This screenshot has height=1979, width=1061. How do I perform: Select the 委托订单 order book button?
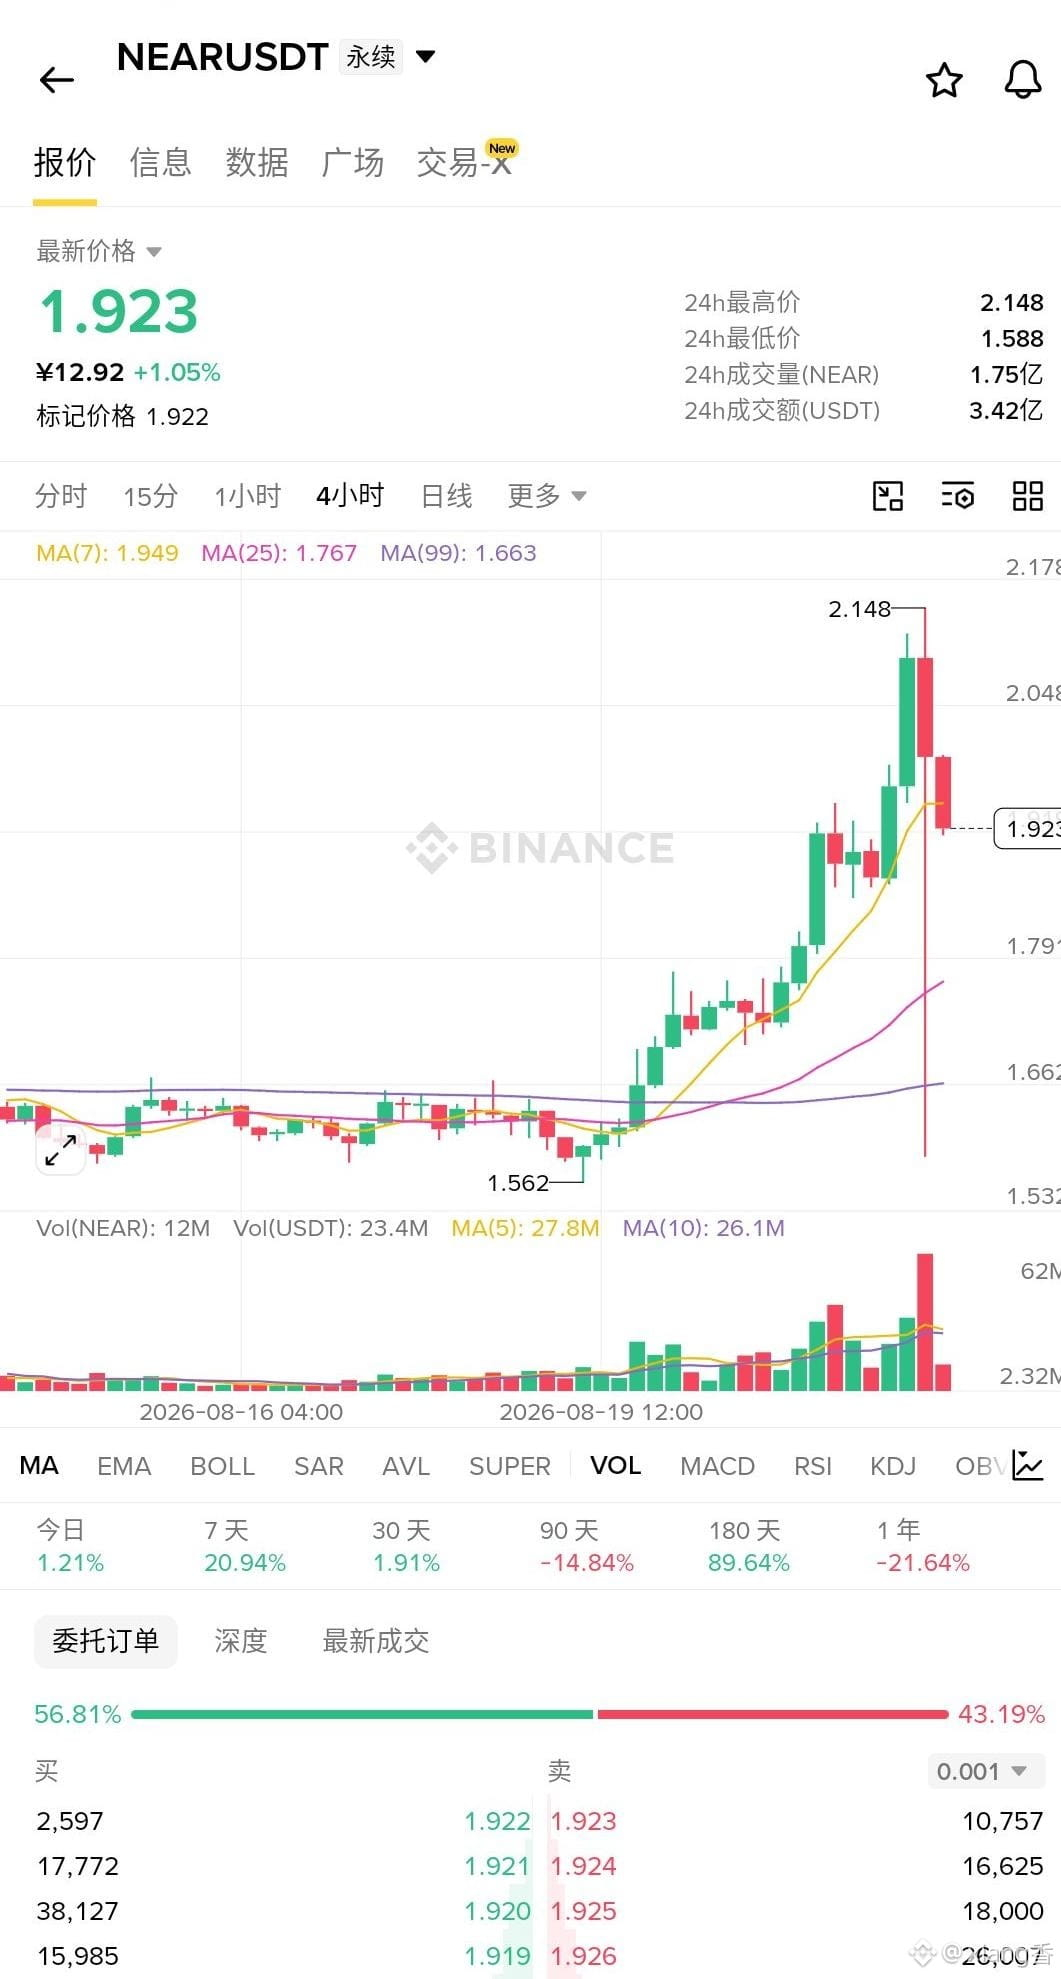pyautogui.click(x=106, y=1641)
